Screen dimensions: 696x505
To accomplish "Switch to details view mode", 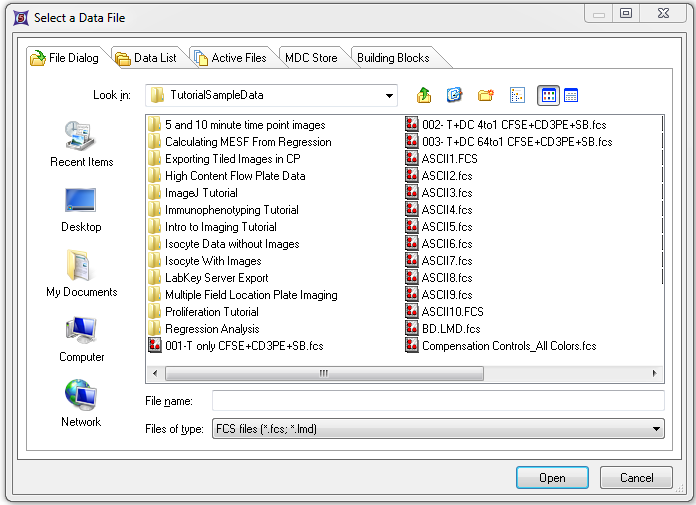I will pos(571,95).
